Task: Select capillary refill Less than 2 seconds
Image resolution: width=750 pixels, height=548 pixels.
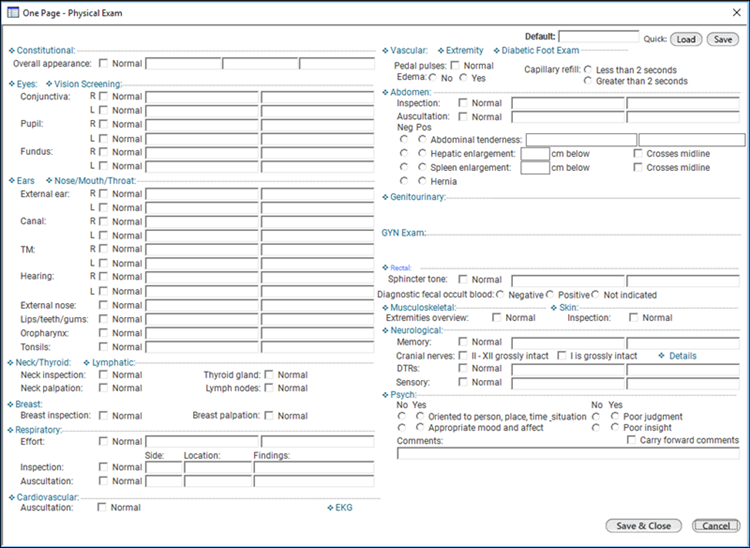Action: click(x=588, y=70)
